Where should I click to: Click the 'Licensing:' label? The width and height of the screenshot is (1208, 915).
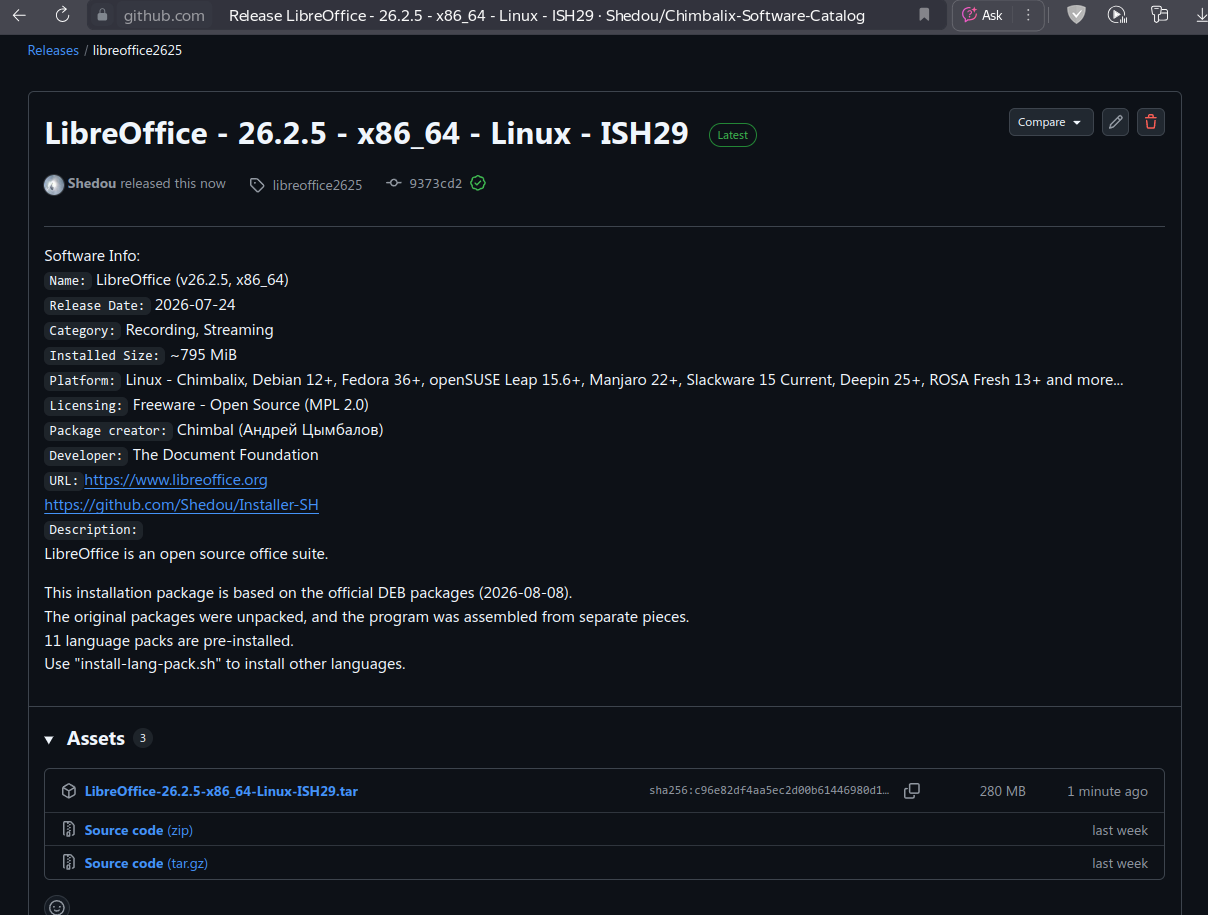(87, 405)
